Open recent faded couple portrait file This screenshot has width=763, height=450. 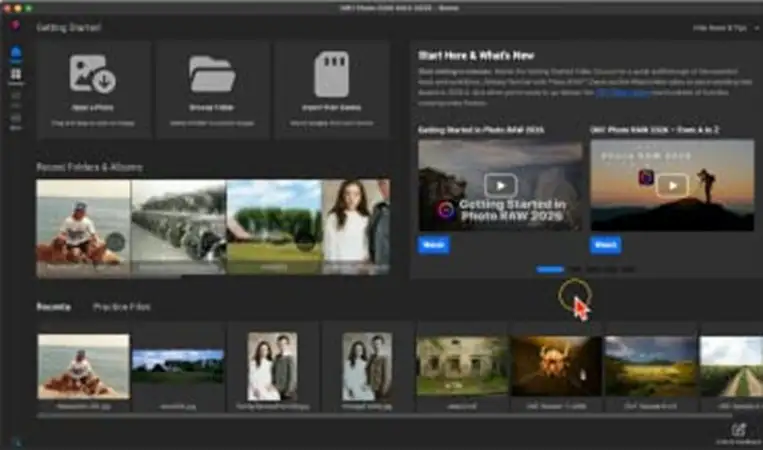(x=367, y=366)
